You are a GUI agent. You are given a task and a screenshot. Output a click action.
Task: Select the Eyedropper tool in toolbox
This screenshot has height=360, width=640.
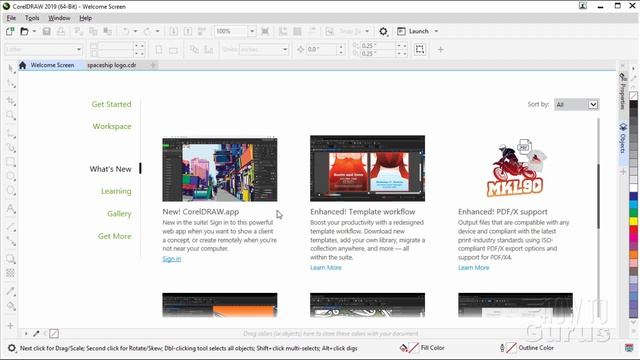(11, 291)
